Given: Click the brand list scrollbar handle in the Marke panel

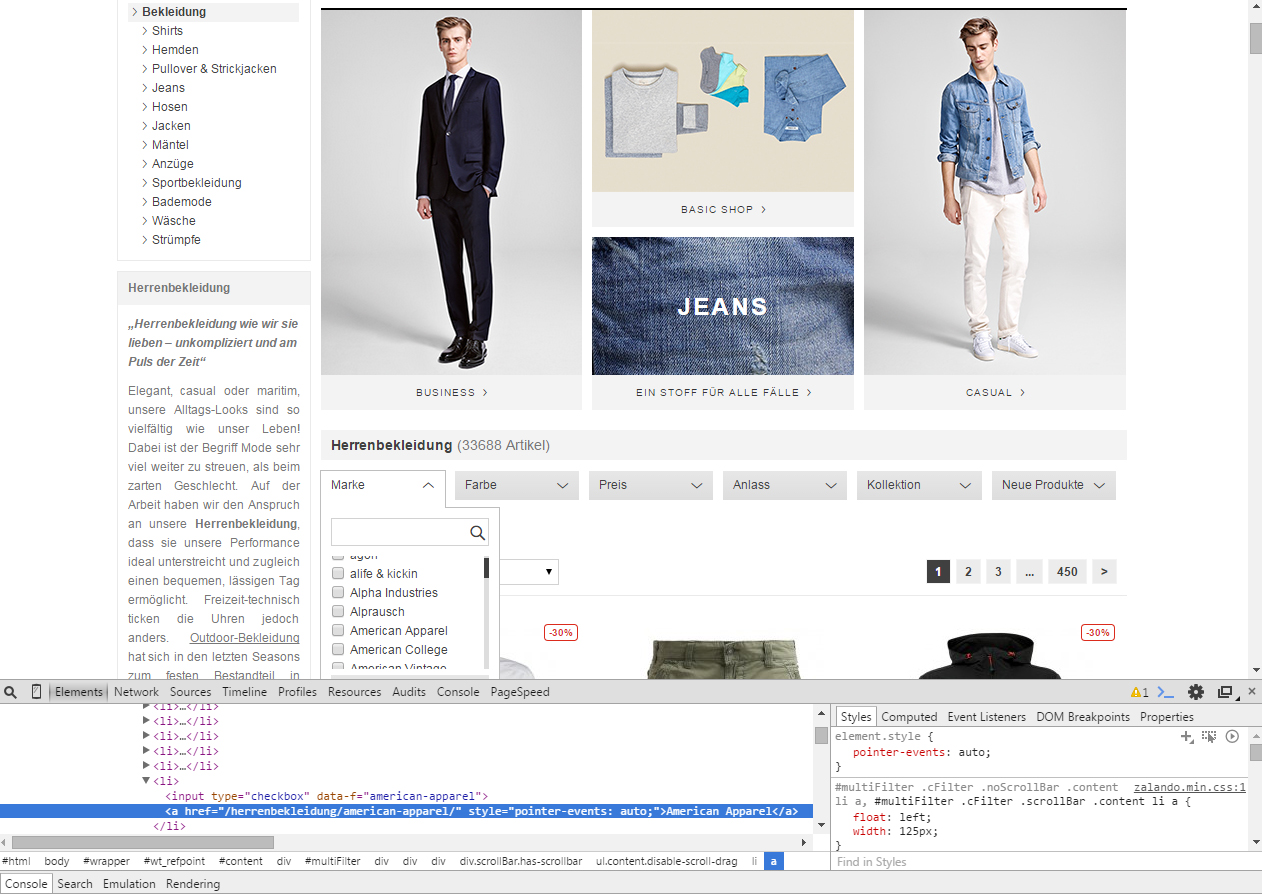Looking at the screenshot, I should coord(486,568).
